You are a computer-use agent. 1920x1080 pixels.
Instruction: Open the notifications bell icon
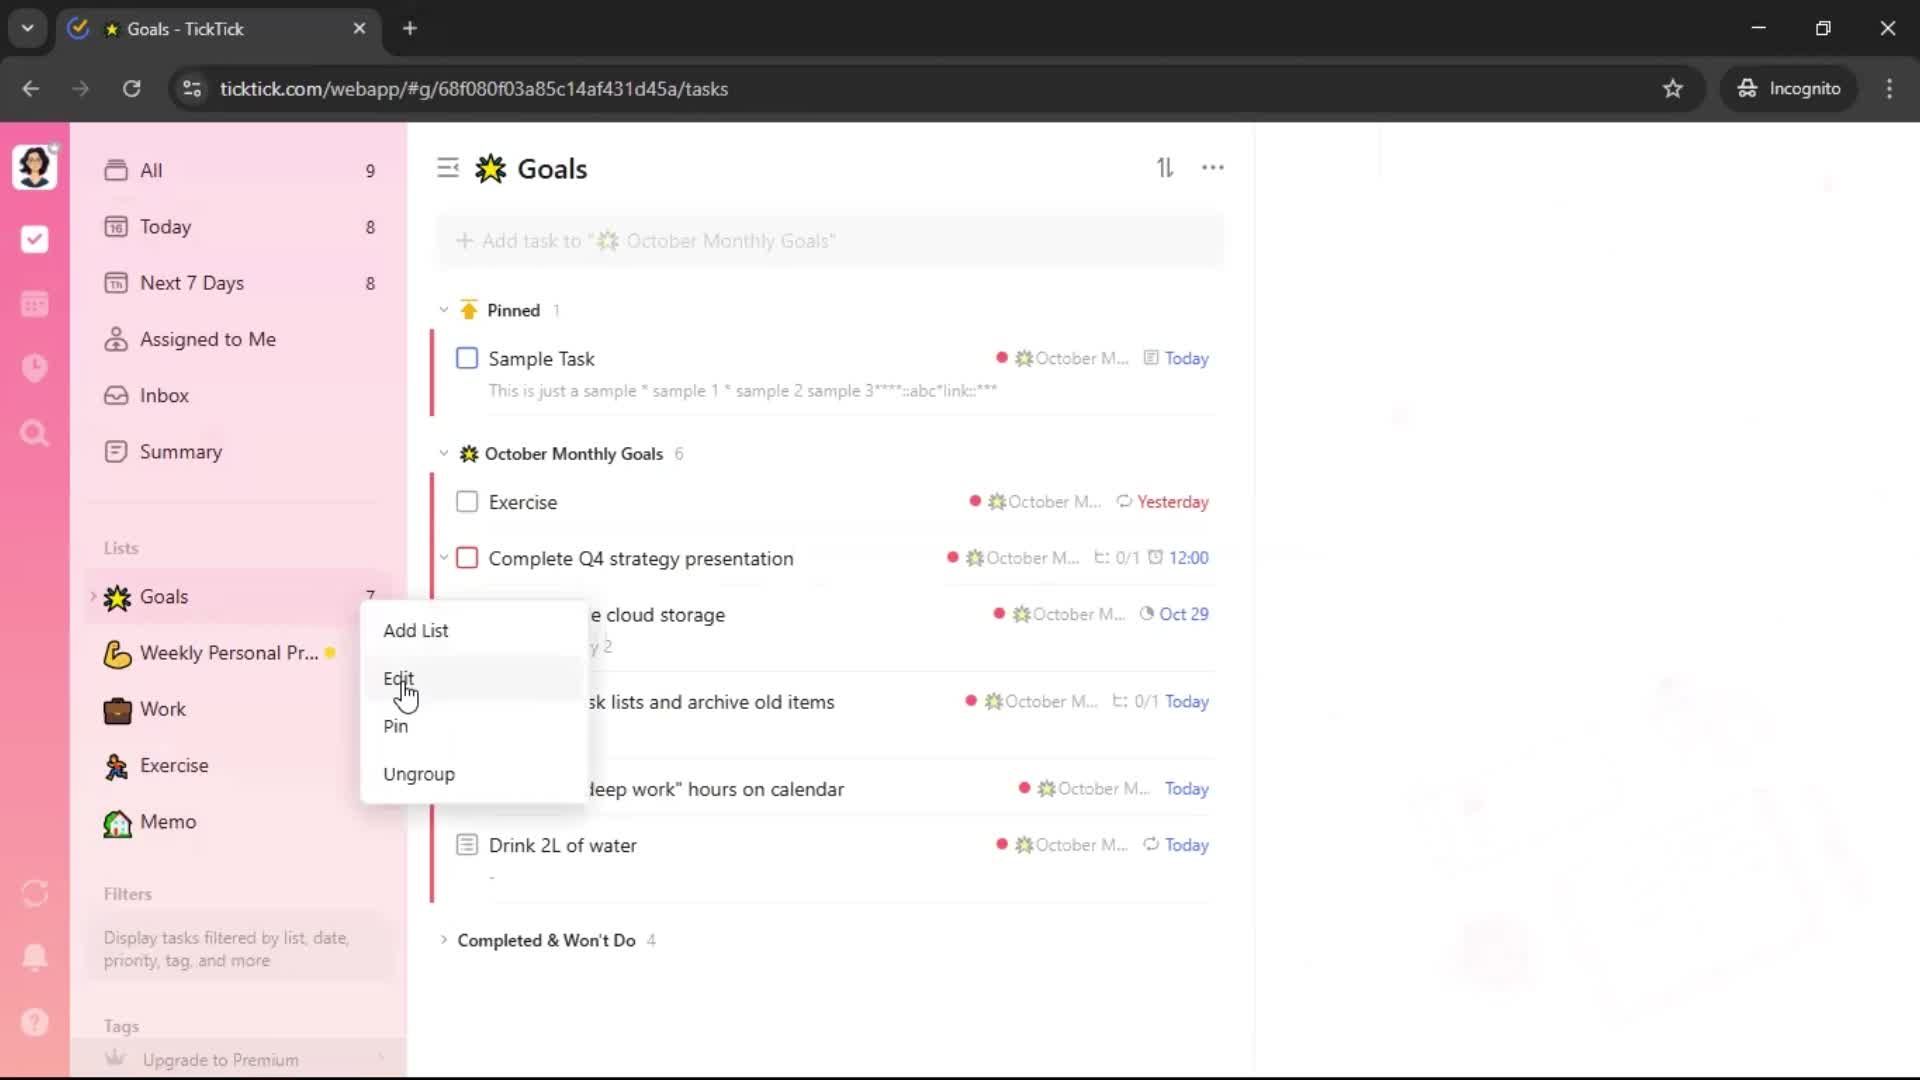(x=34, y=957)
